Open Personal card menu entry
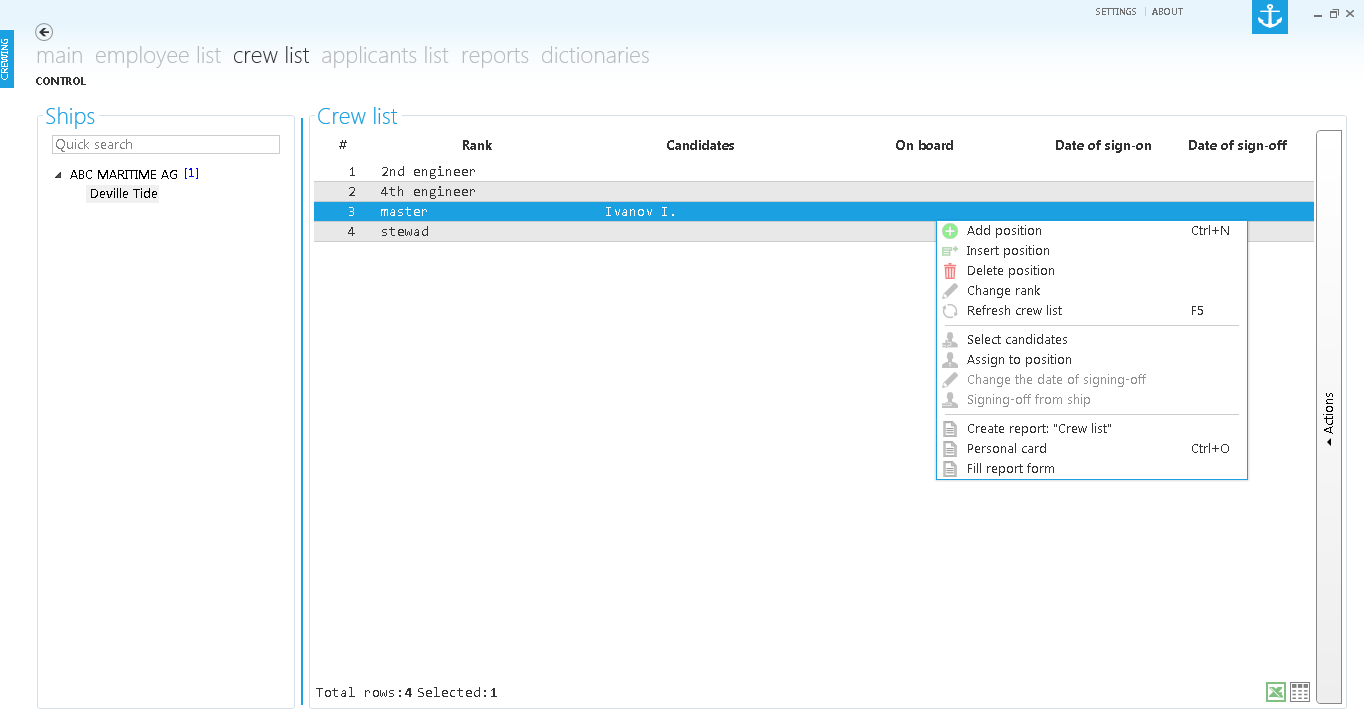Image resolution: width=1364 pixels, height=713 pixels. [1092, 449]
